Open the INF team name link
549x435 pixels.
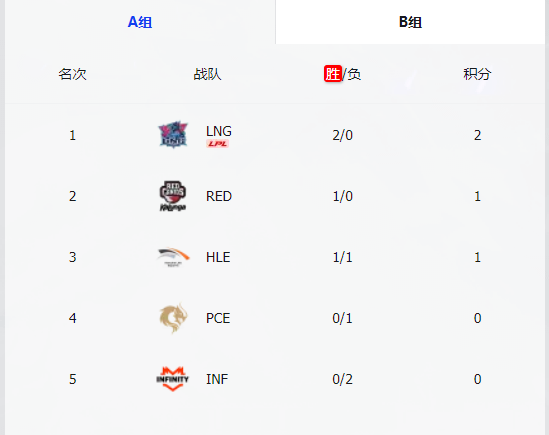pos(217,379)
